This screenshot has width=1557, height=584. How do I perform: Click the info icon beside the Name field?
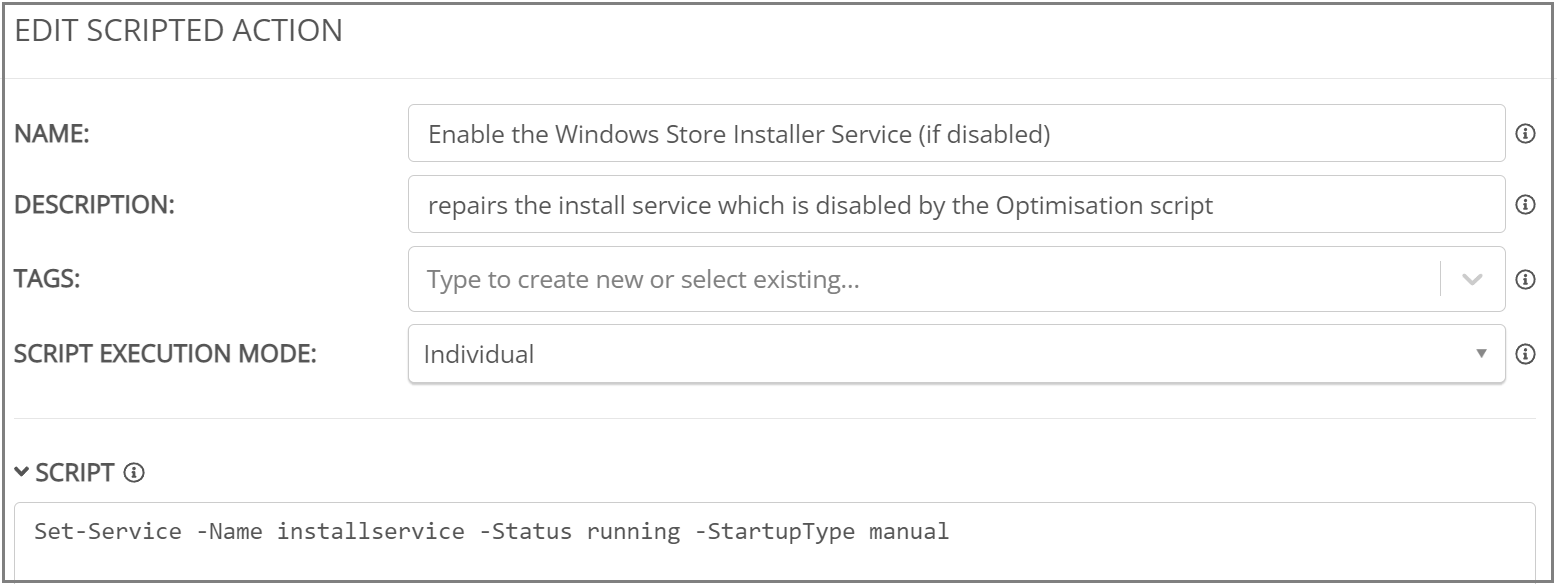point(1525,133)
